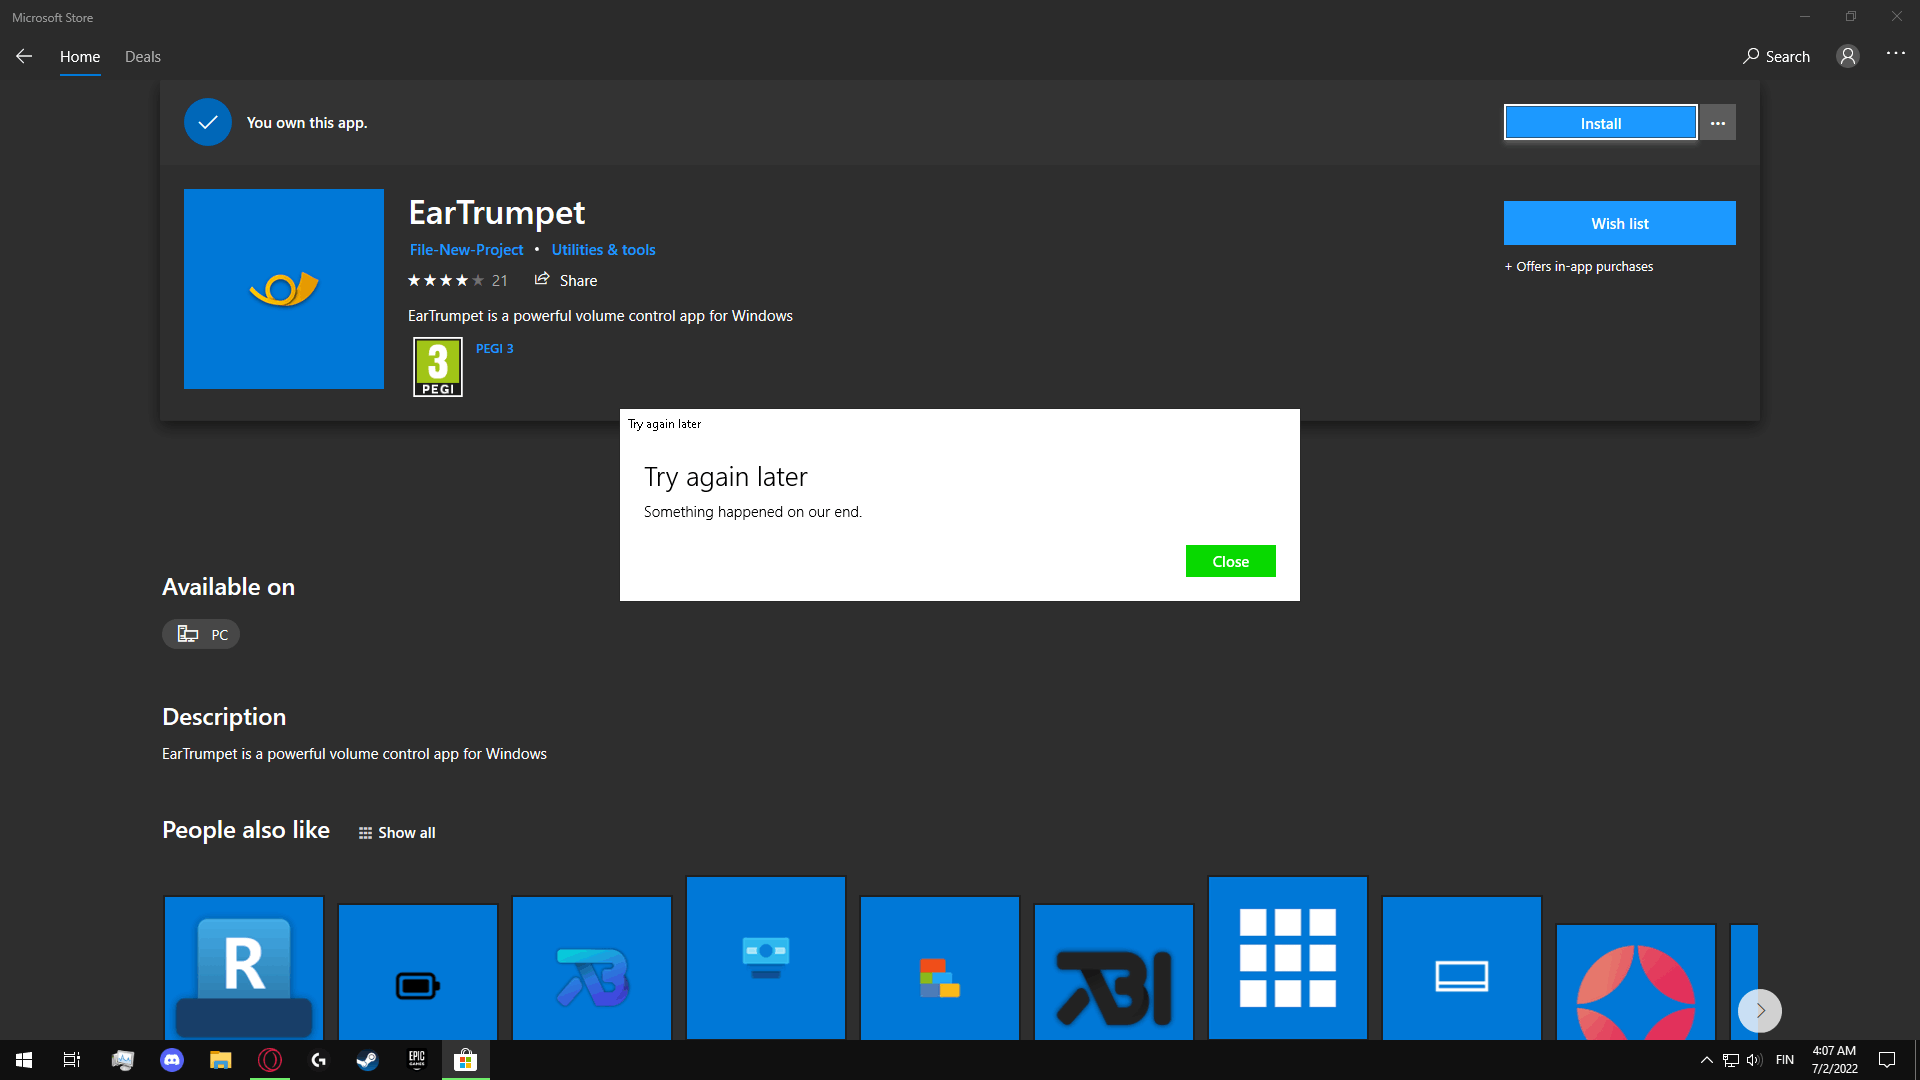Screen dimensions: 1920x1080
Task: Open the top-right See more ellipsis menu
Action: 1895,54
